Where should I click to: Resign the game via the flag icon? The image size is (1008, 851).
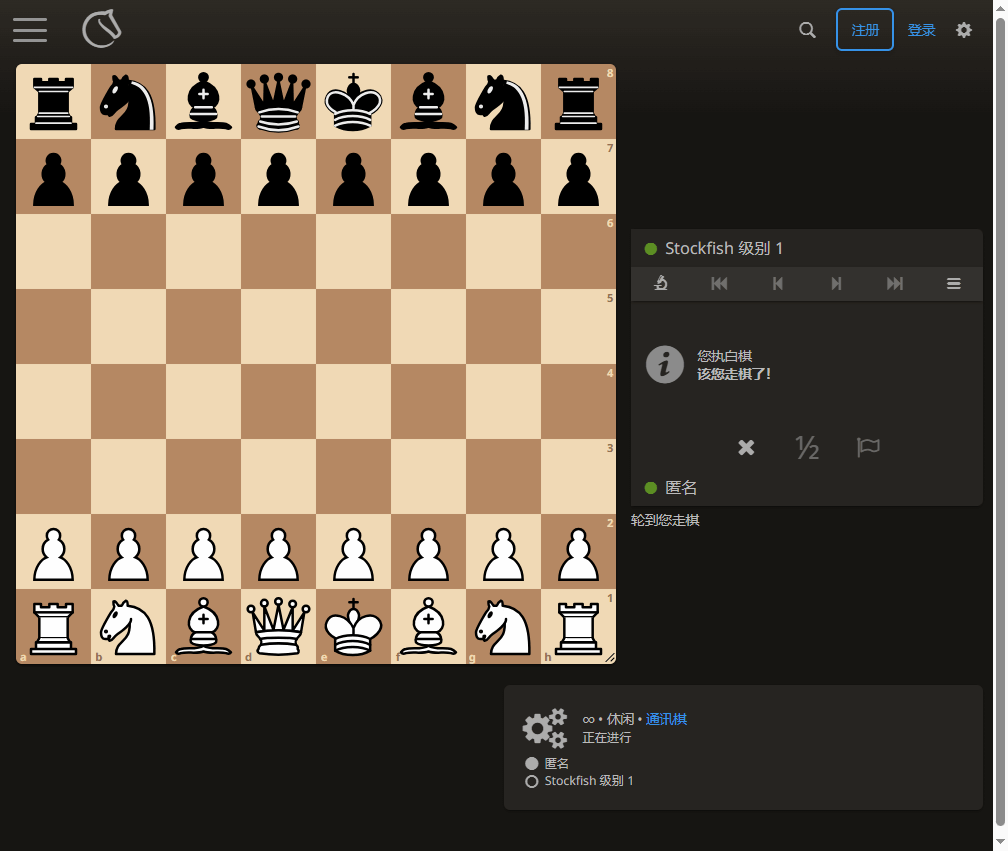pyautogui.click(x=868, y=448)
